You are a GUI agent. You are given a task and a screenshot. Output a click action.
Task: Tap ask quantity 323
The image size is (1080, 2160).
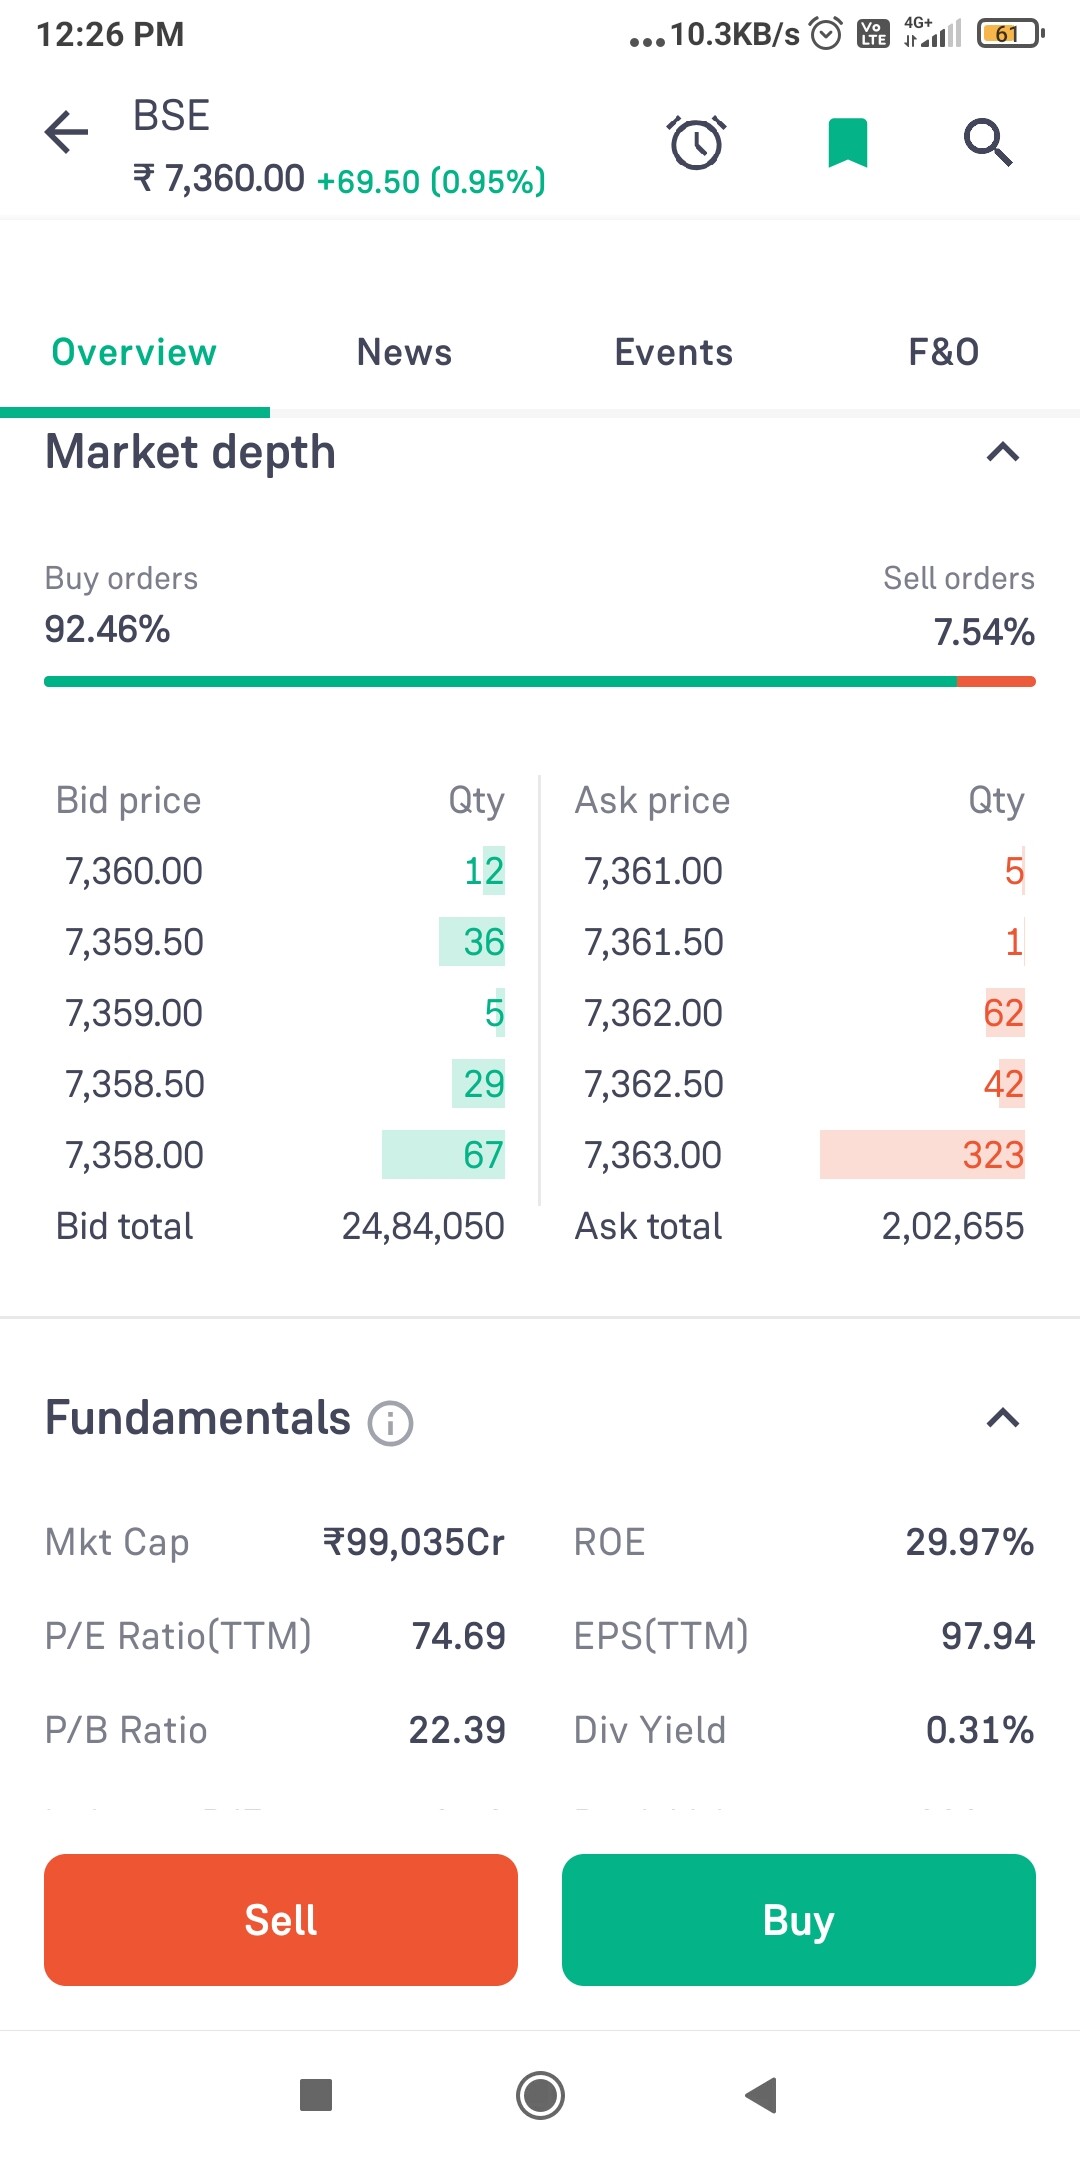click(x=993, y=1155)
